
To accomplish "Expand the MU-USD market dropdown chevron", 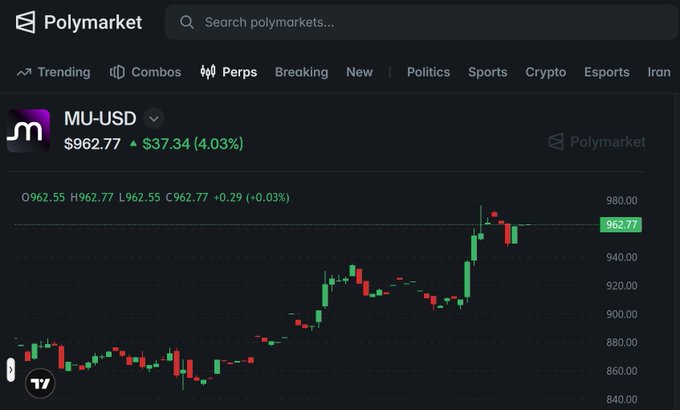I will 154,118.
